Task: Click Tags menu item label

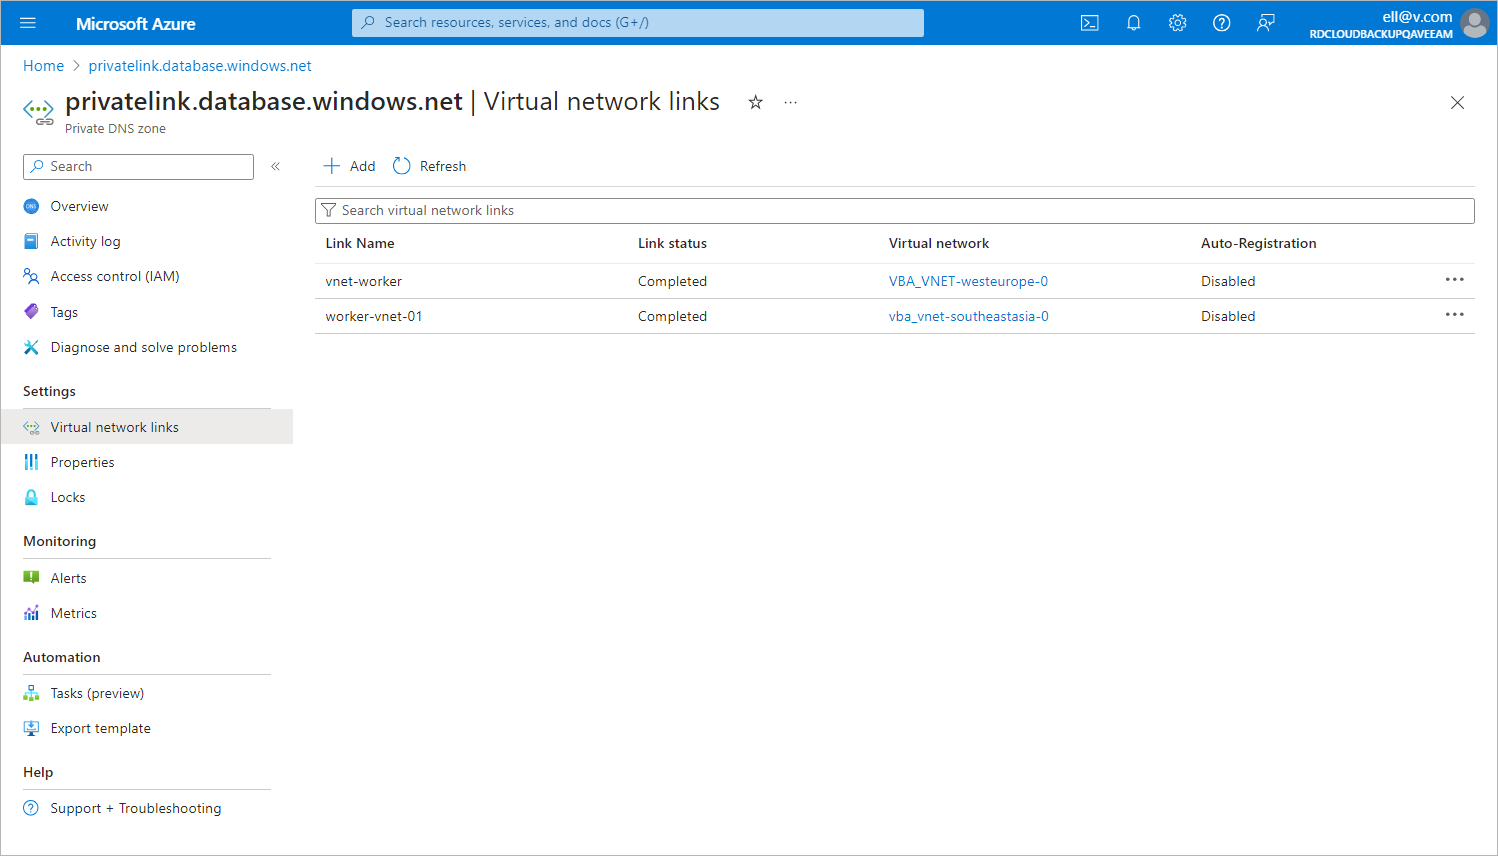Action: (x=64, y=312)
